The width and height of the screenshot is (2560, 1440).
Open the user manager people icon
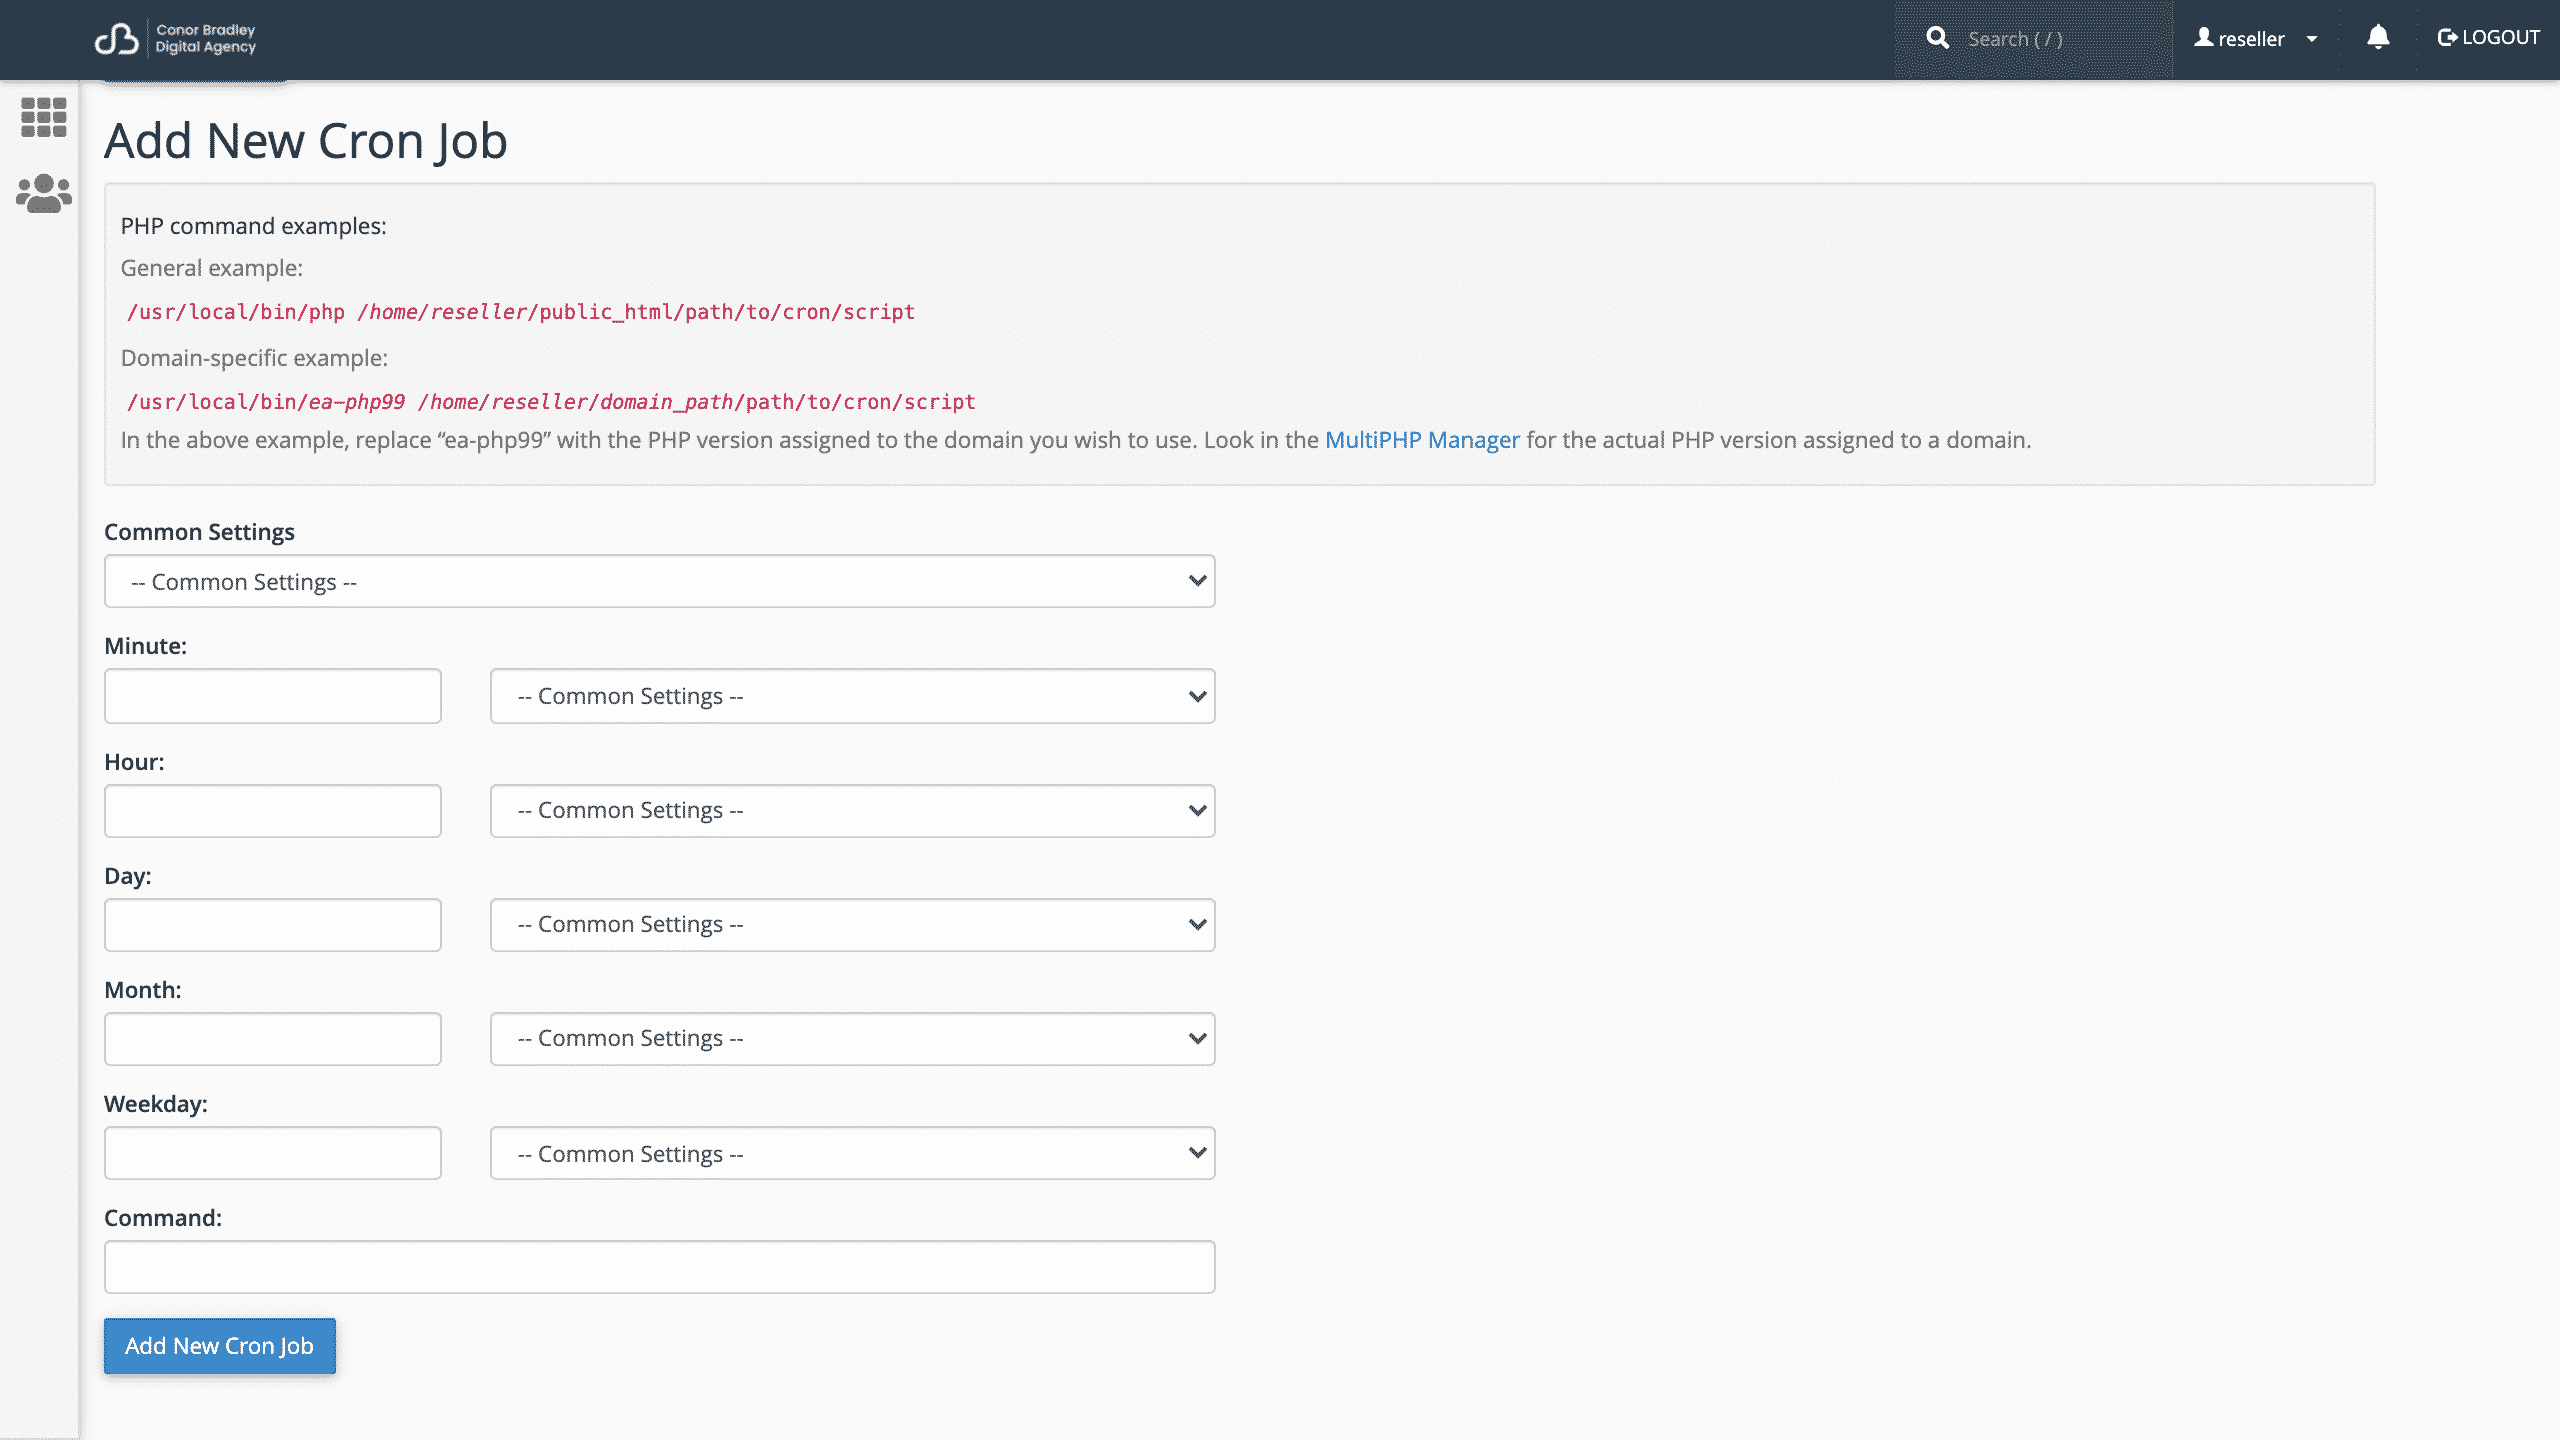click(x=44, y=194)
